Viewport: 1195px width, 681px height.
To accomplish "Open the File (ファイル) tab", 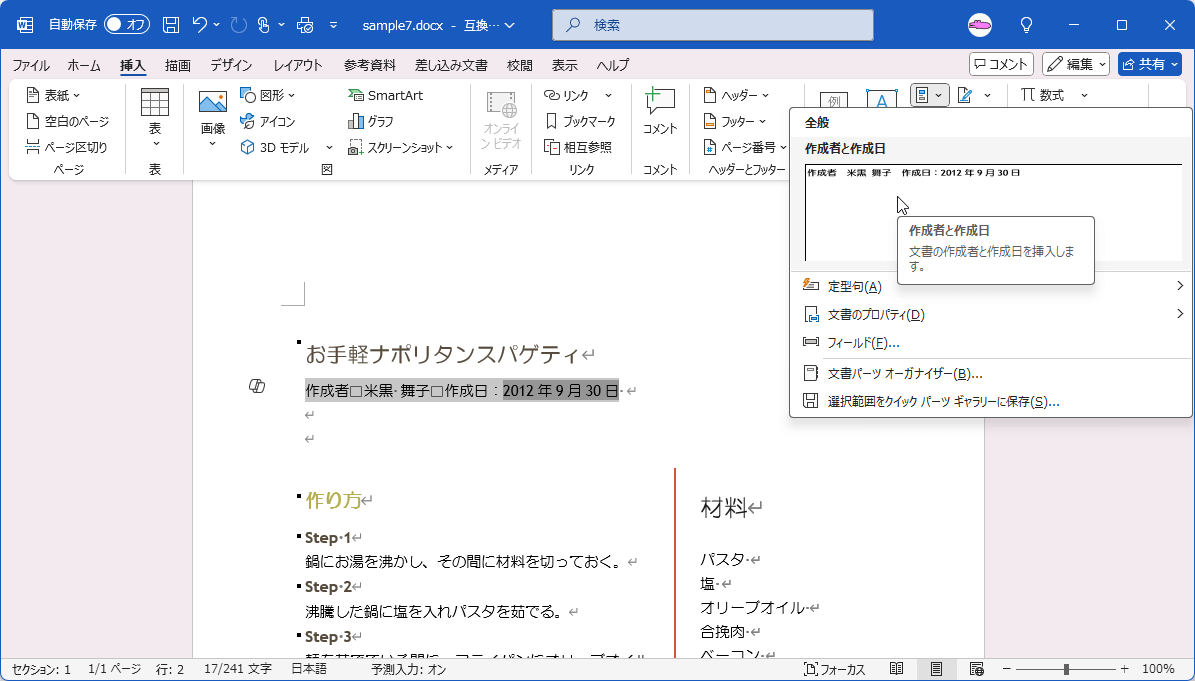I will coord(30,66).
